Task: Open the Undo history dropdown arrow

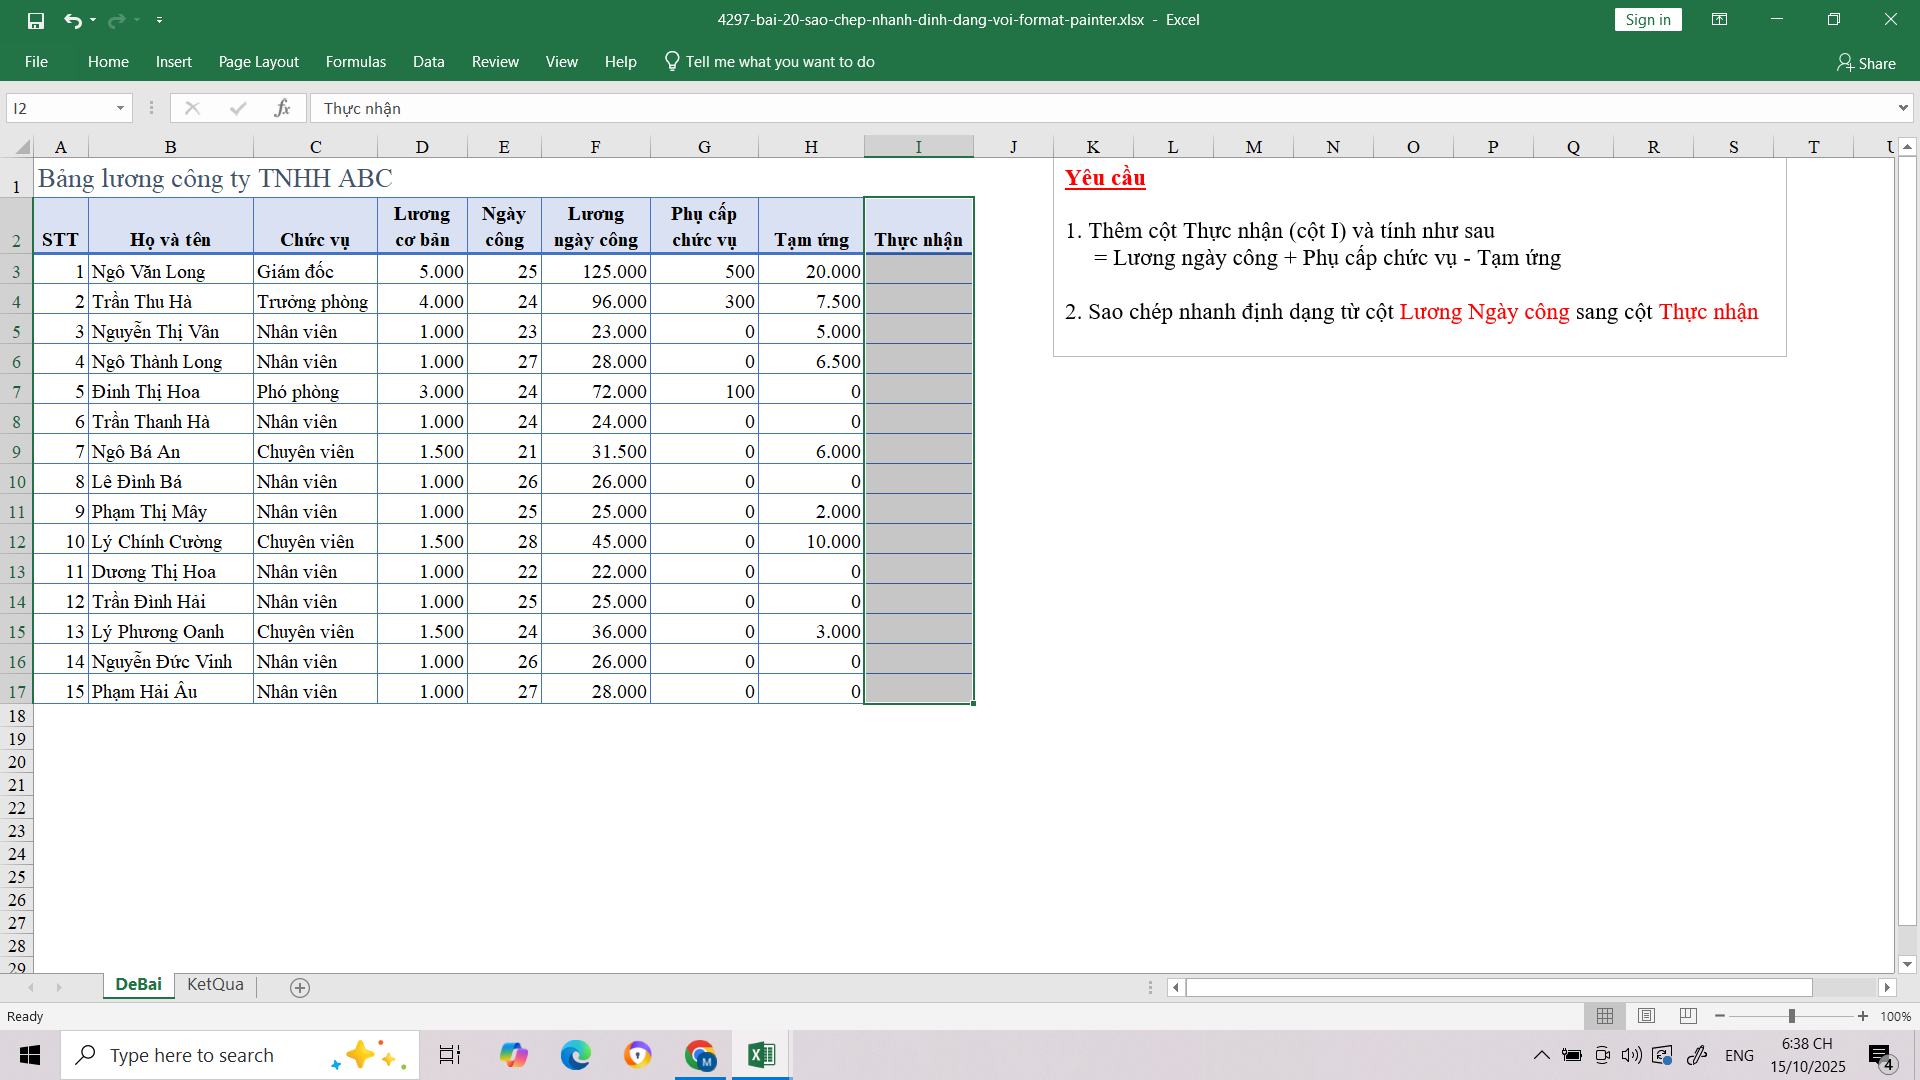Action: (93, 20)
